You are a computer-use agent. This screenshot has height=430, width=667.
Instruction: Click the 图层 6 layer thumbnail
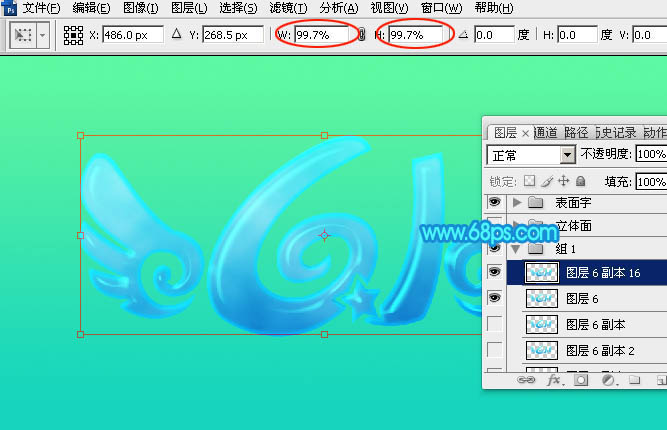(542, 299)
